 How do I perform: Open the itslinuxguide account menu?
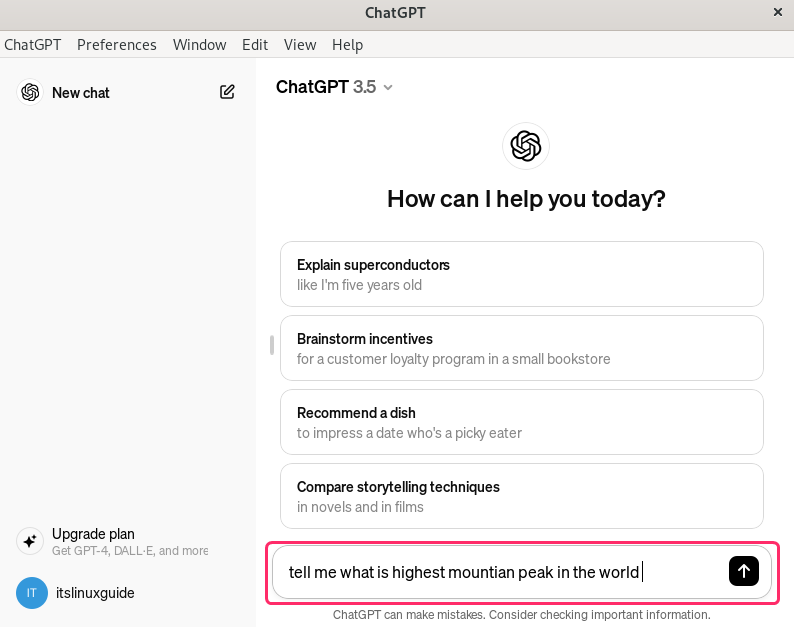[x=95, y=593]
